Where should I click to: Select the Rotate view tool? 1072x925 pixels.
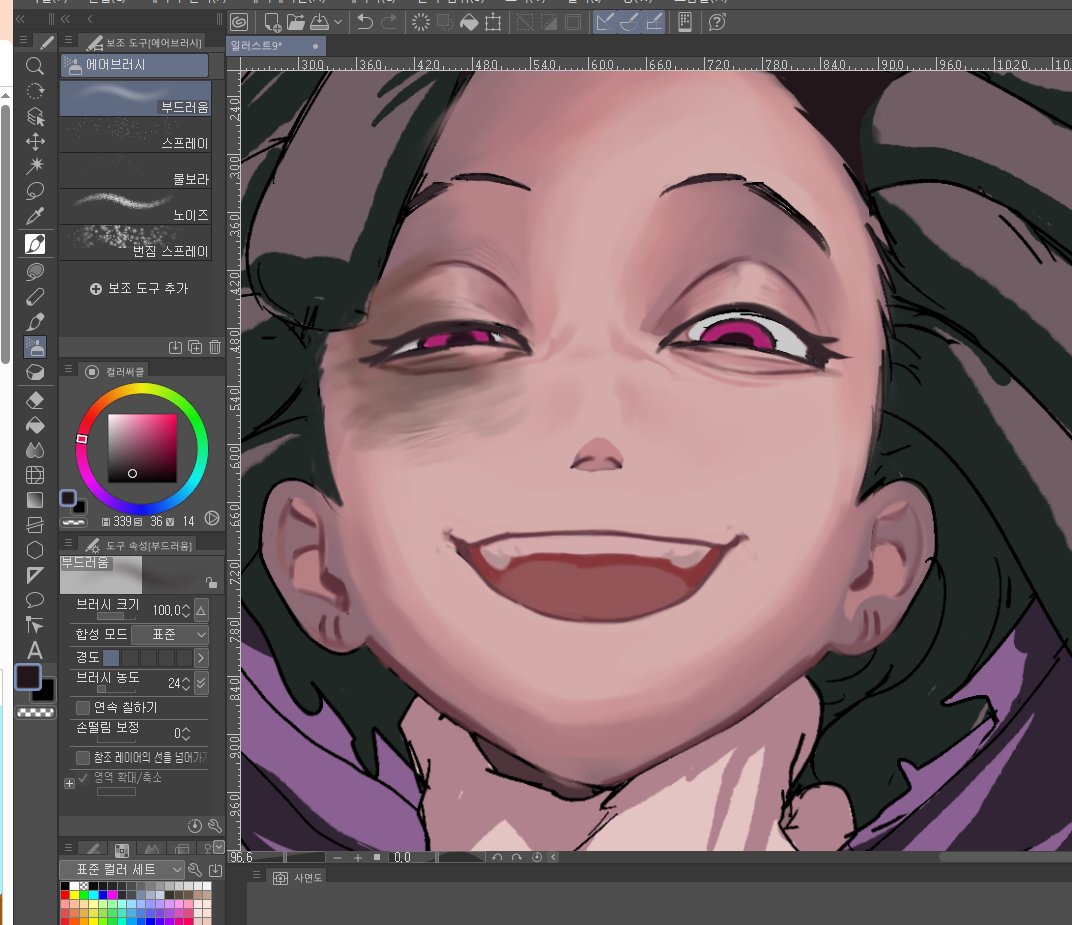(x=35, y=91)
